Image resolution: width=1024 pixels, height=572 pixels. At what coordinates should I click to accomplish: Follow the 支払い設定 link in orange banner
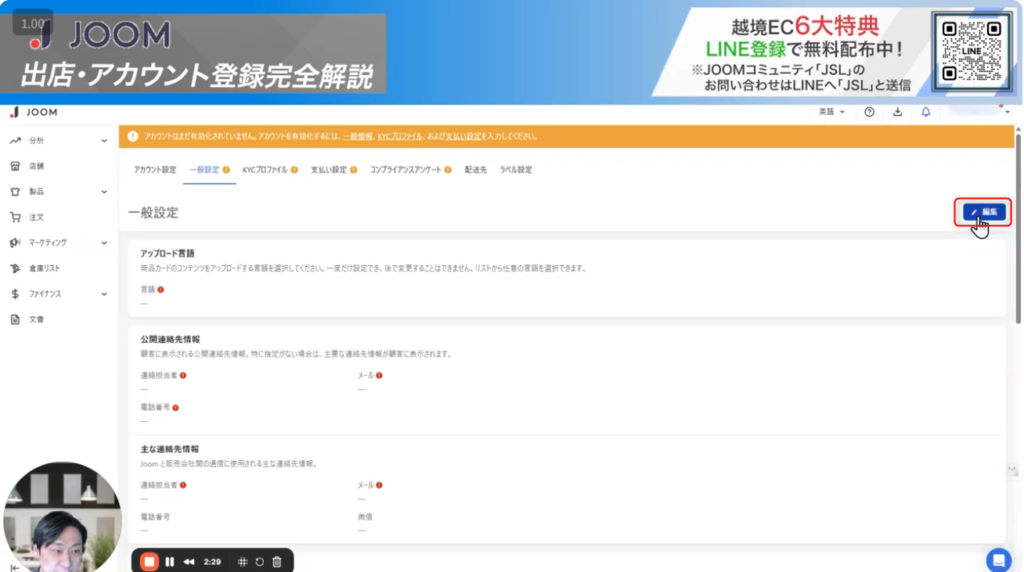462,136
